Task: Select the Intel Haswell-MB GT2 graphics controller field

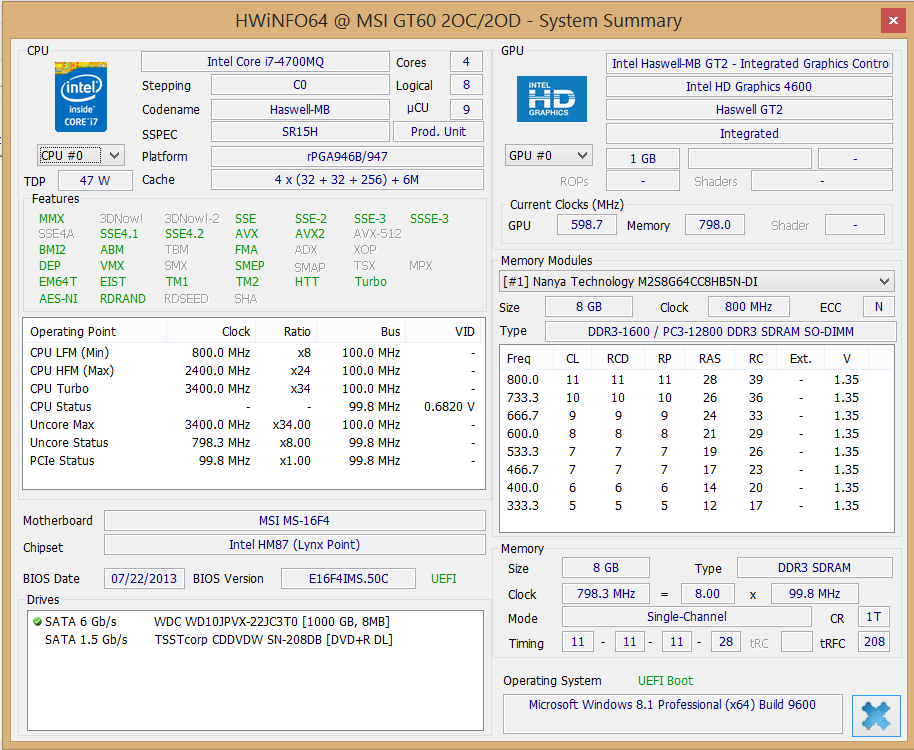Action: 749,64
